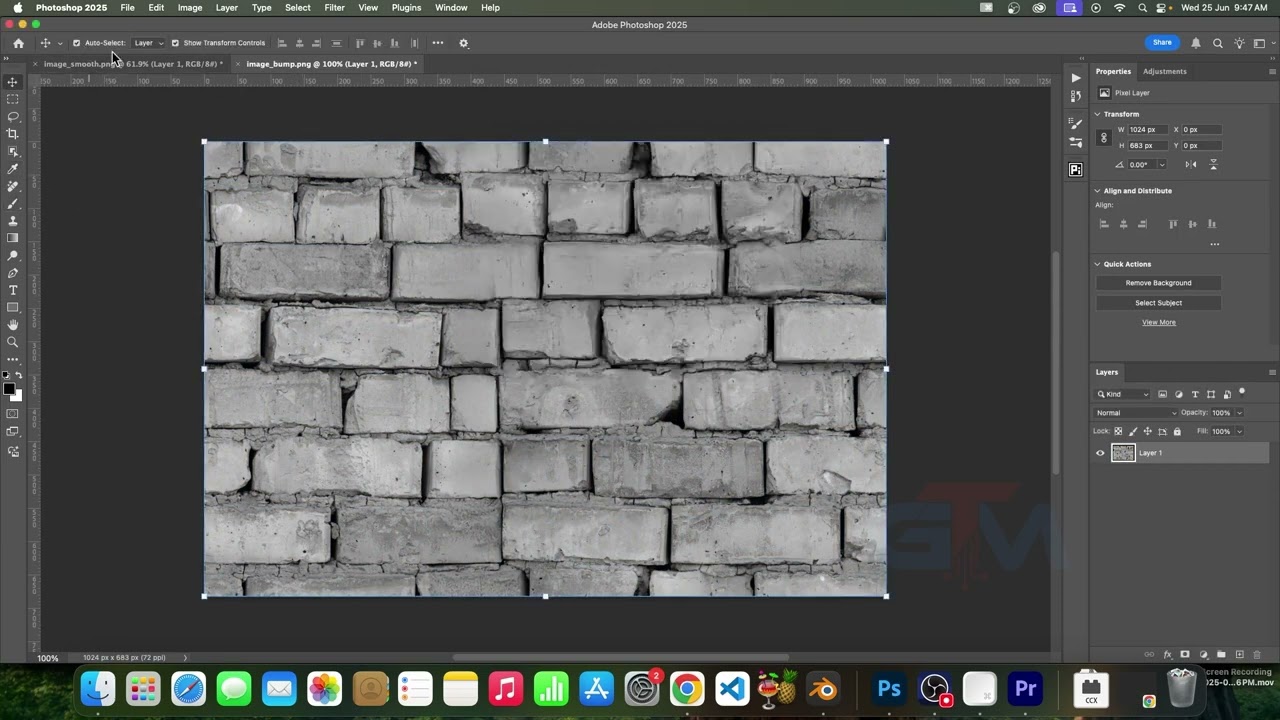Image resolution: width=1280 pixels, height=720 pixels.
Task: Toggle lock all padlock icon
Action: (x=1177, y=432)
